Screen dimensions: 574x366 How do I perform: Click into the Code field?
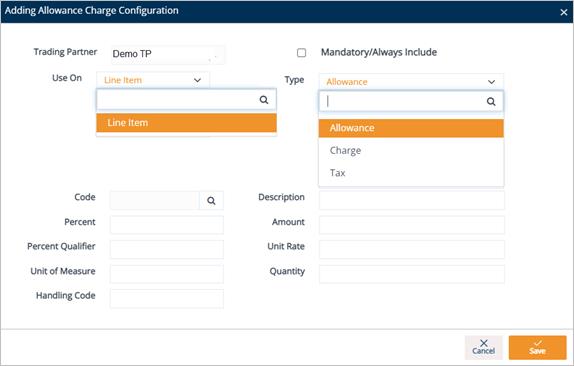154,201
